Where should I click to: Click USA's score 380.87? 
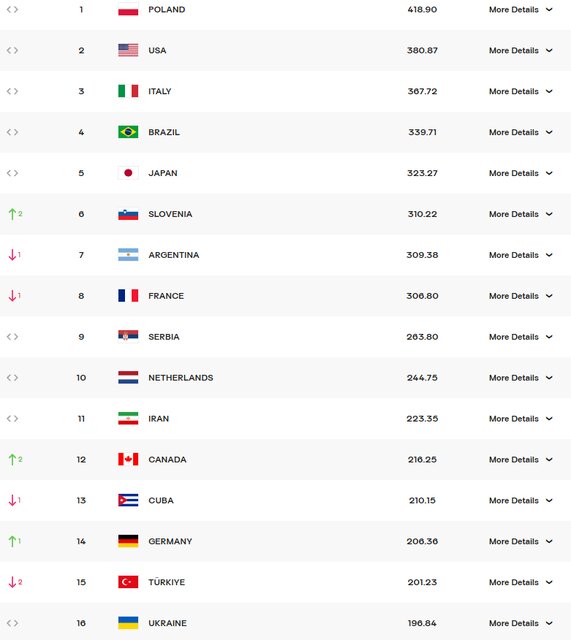422,51
